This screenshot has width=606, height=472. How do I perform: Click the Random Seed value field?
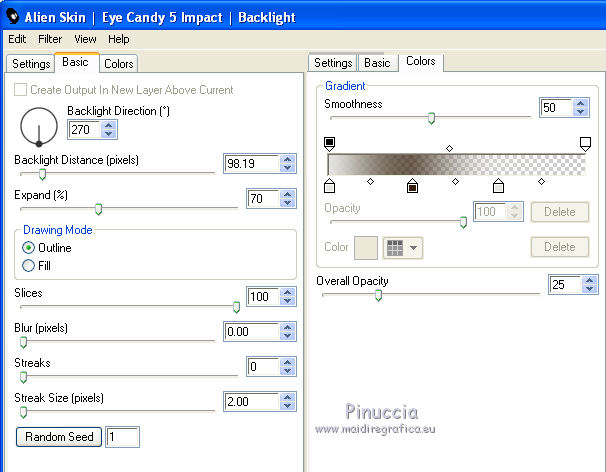point(123,437)
